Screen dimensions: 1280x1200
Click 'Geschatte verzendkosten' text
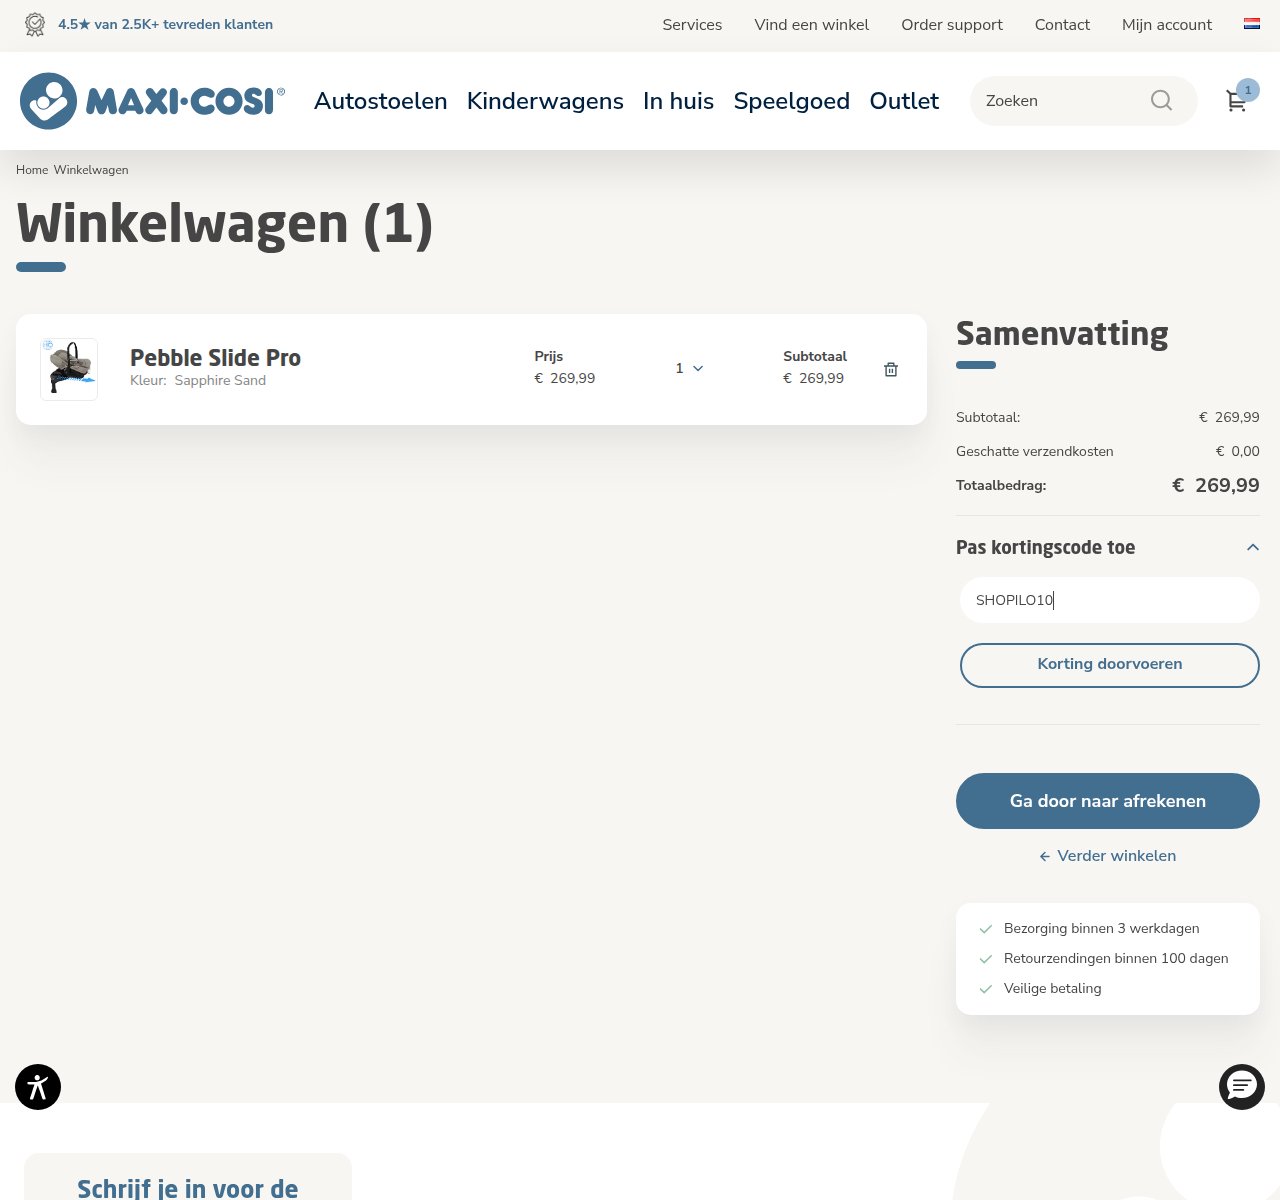(1035, 451)
